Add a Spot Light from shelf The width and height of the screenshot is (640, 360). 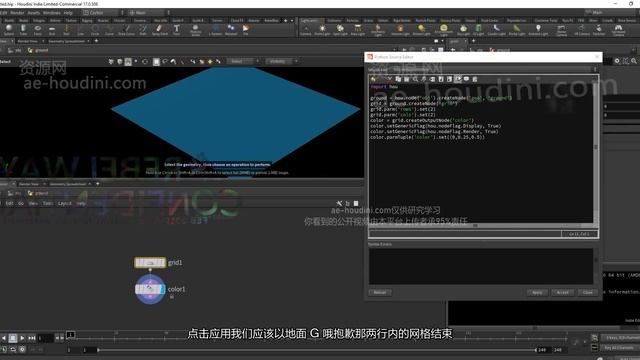pos(340,30)
